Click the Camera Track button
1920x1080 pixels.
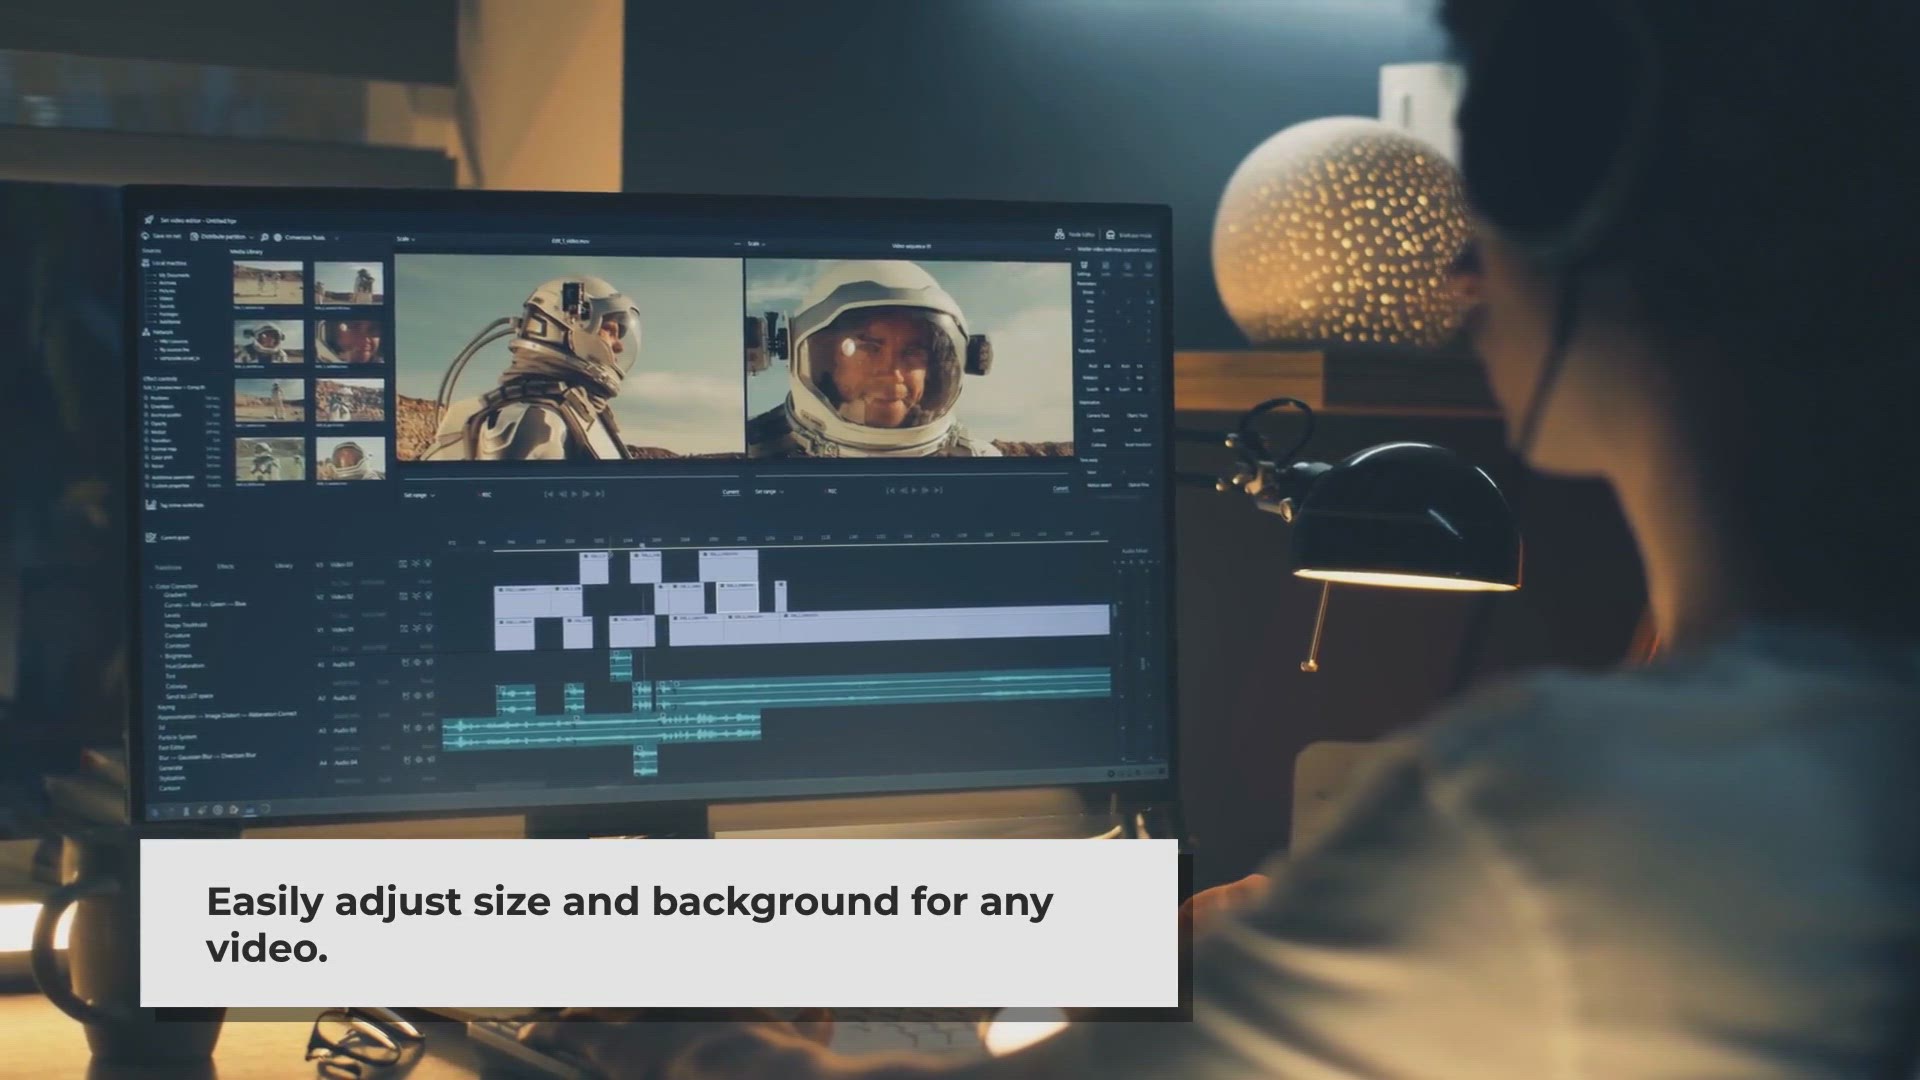1098,416
